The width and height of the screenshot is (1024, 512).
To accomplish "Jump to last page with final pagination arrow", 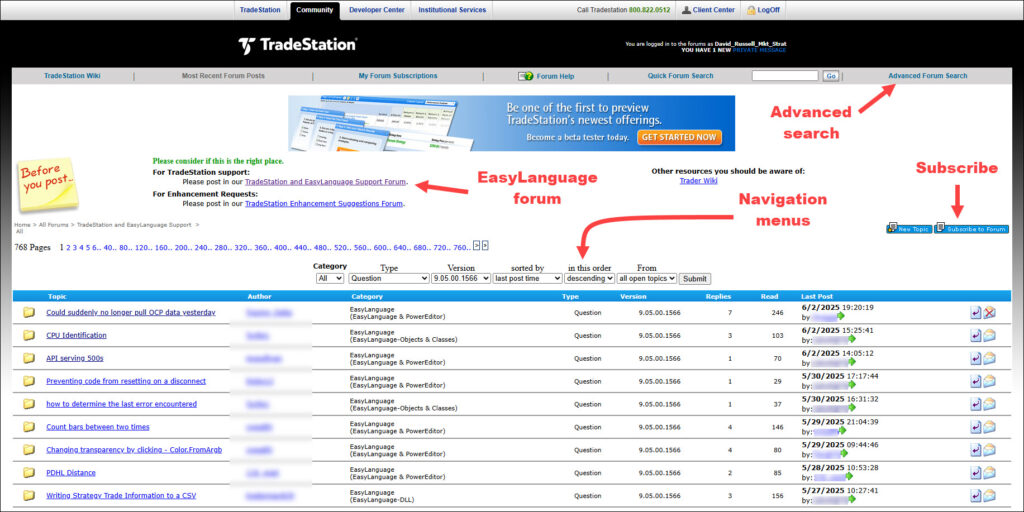I will tap(485, 246).
